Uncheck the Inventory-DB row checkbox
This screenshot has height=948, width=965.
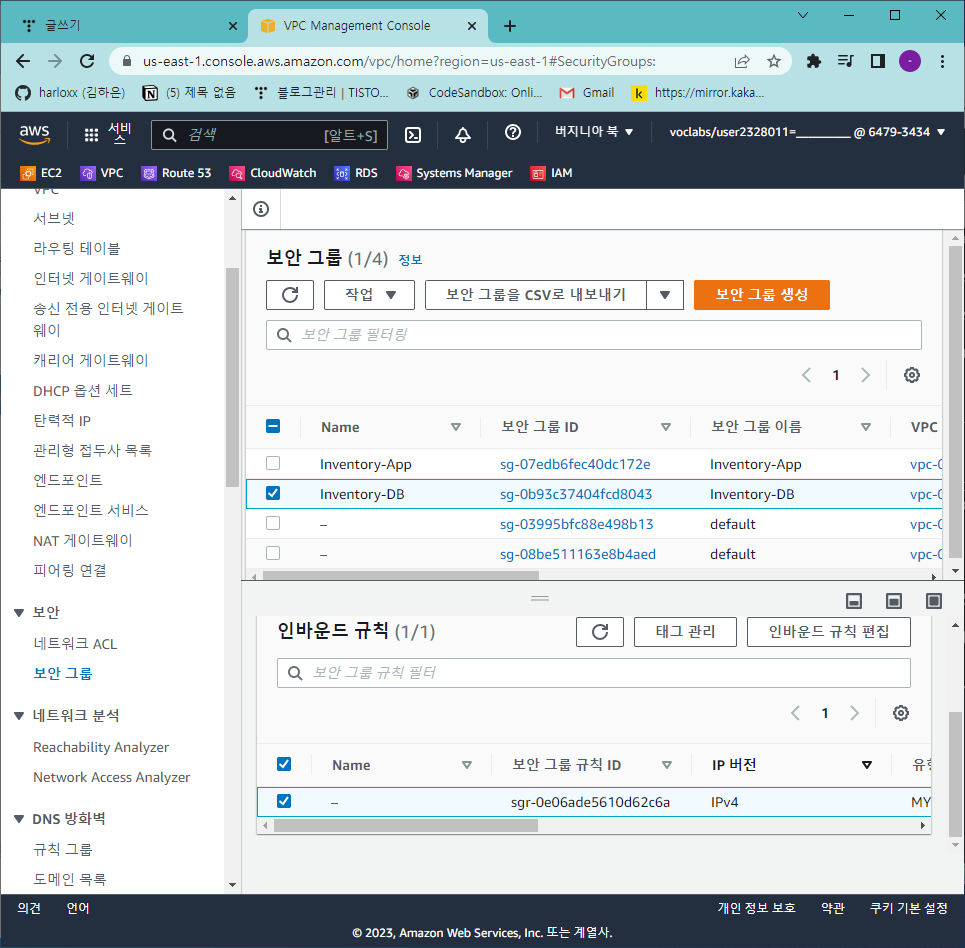click(x=273, y=493)
